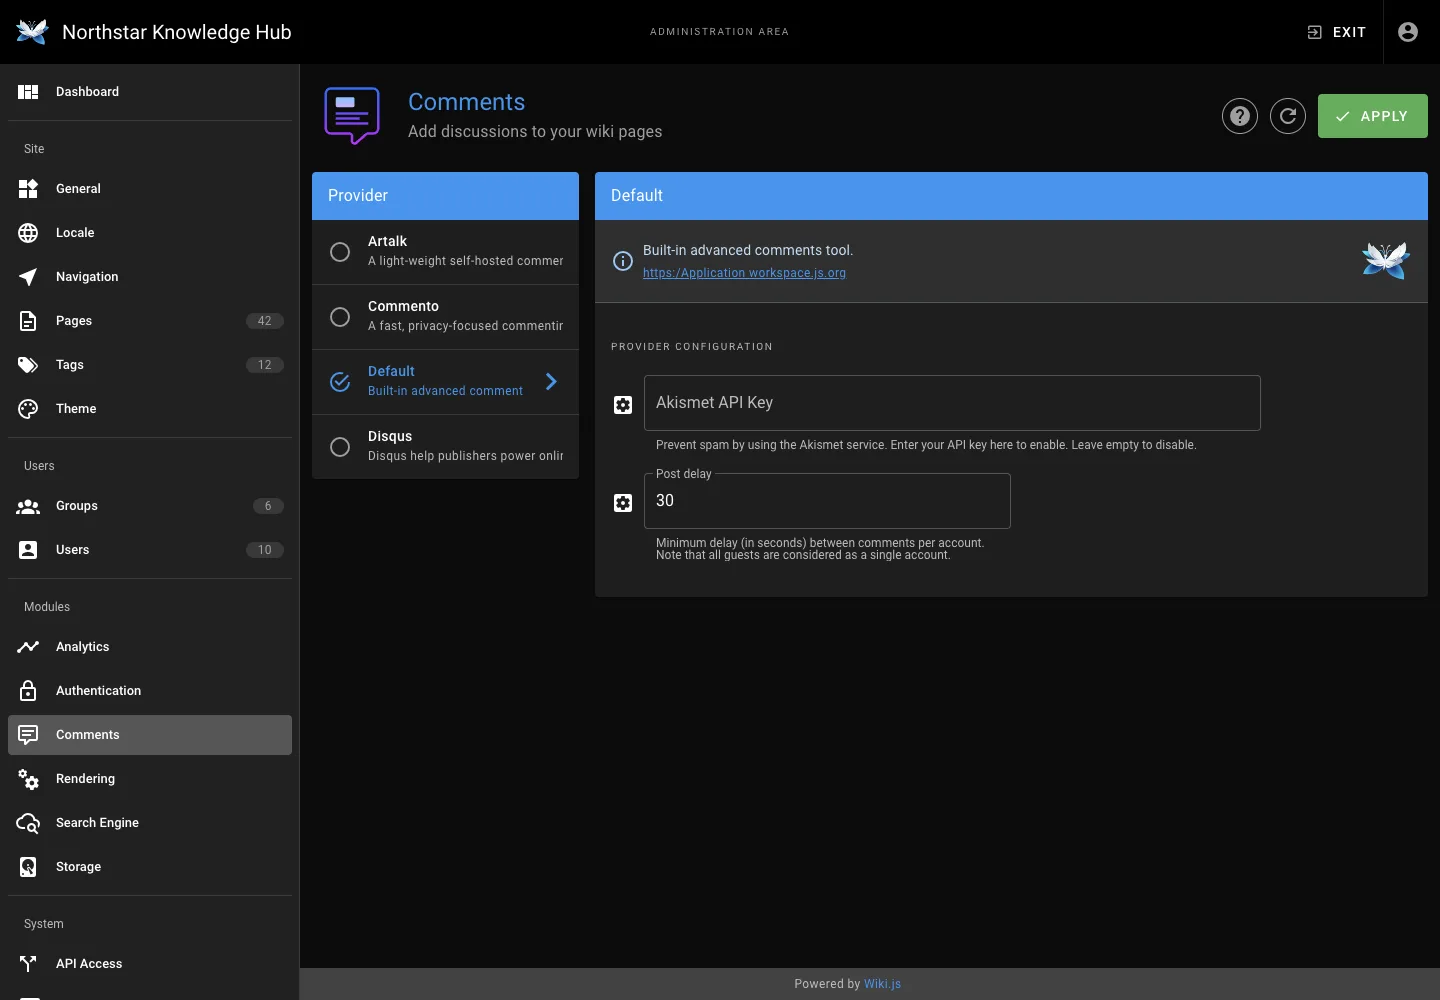The image size is (1440, 1000).
Task: Click the info icon in Default panel
Action: pyautogui.click(x=623, y=261)
